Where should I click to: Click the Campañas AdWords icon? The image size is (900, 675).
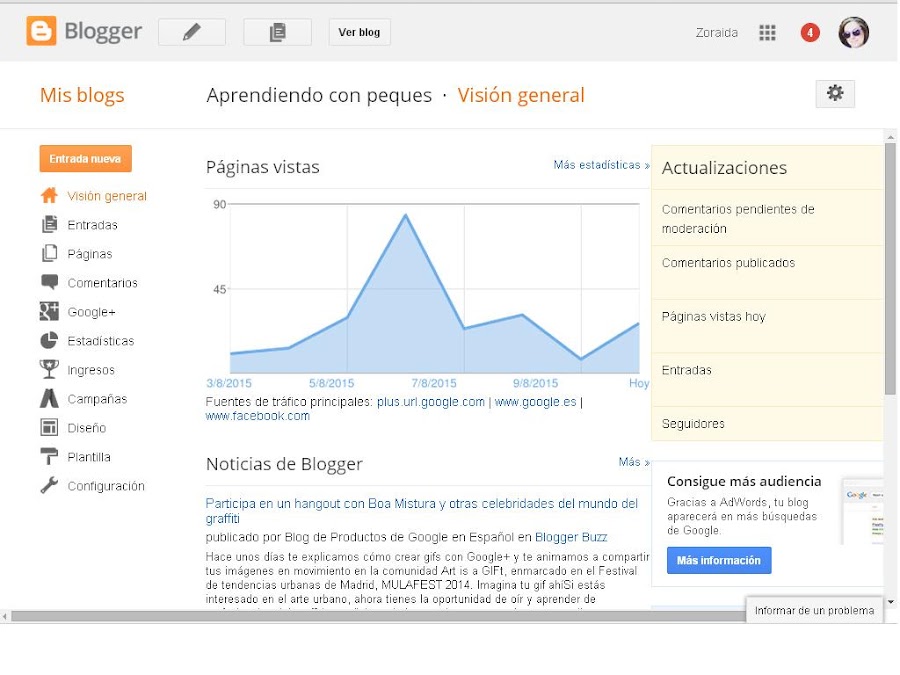pos(49,398)
